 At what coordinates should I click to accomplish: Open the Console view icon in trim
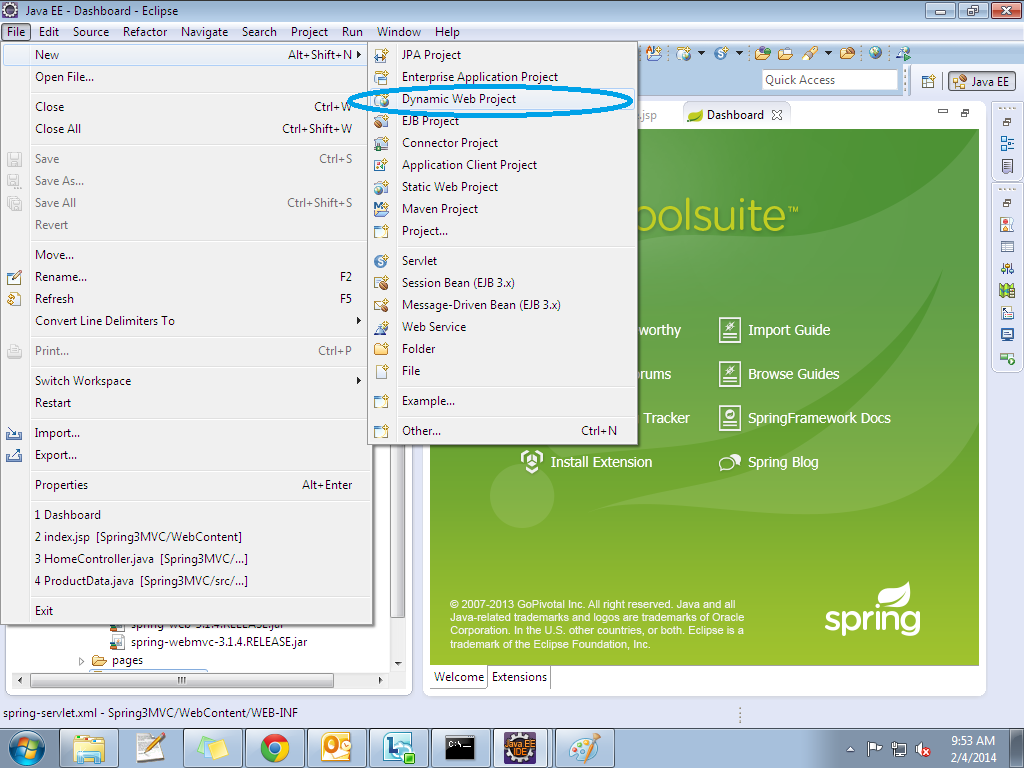[1007, 335]
